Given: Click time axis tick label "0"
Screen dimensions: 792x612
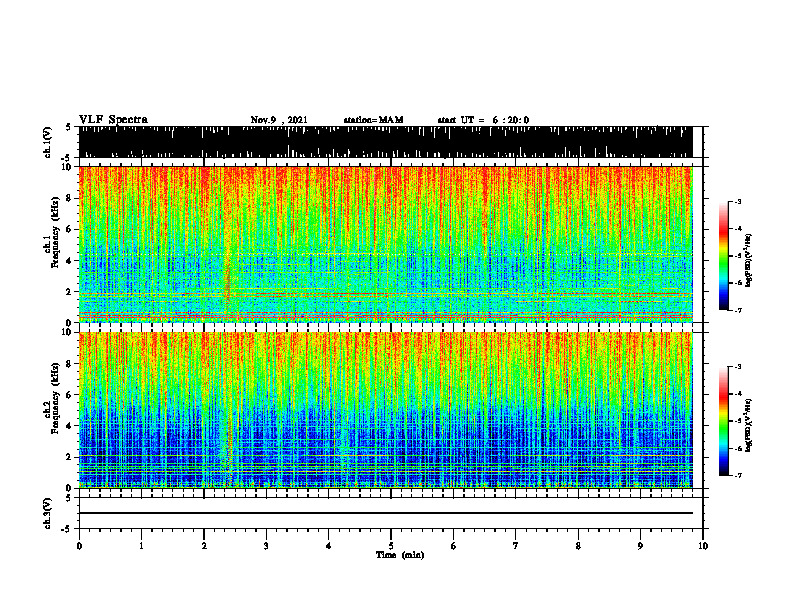Looking at the screenshot, I should [79, 546].
